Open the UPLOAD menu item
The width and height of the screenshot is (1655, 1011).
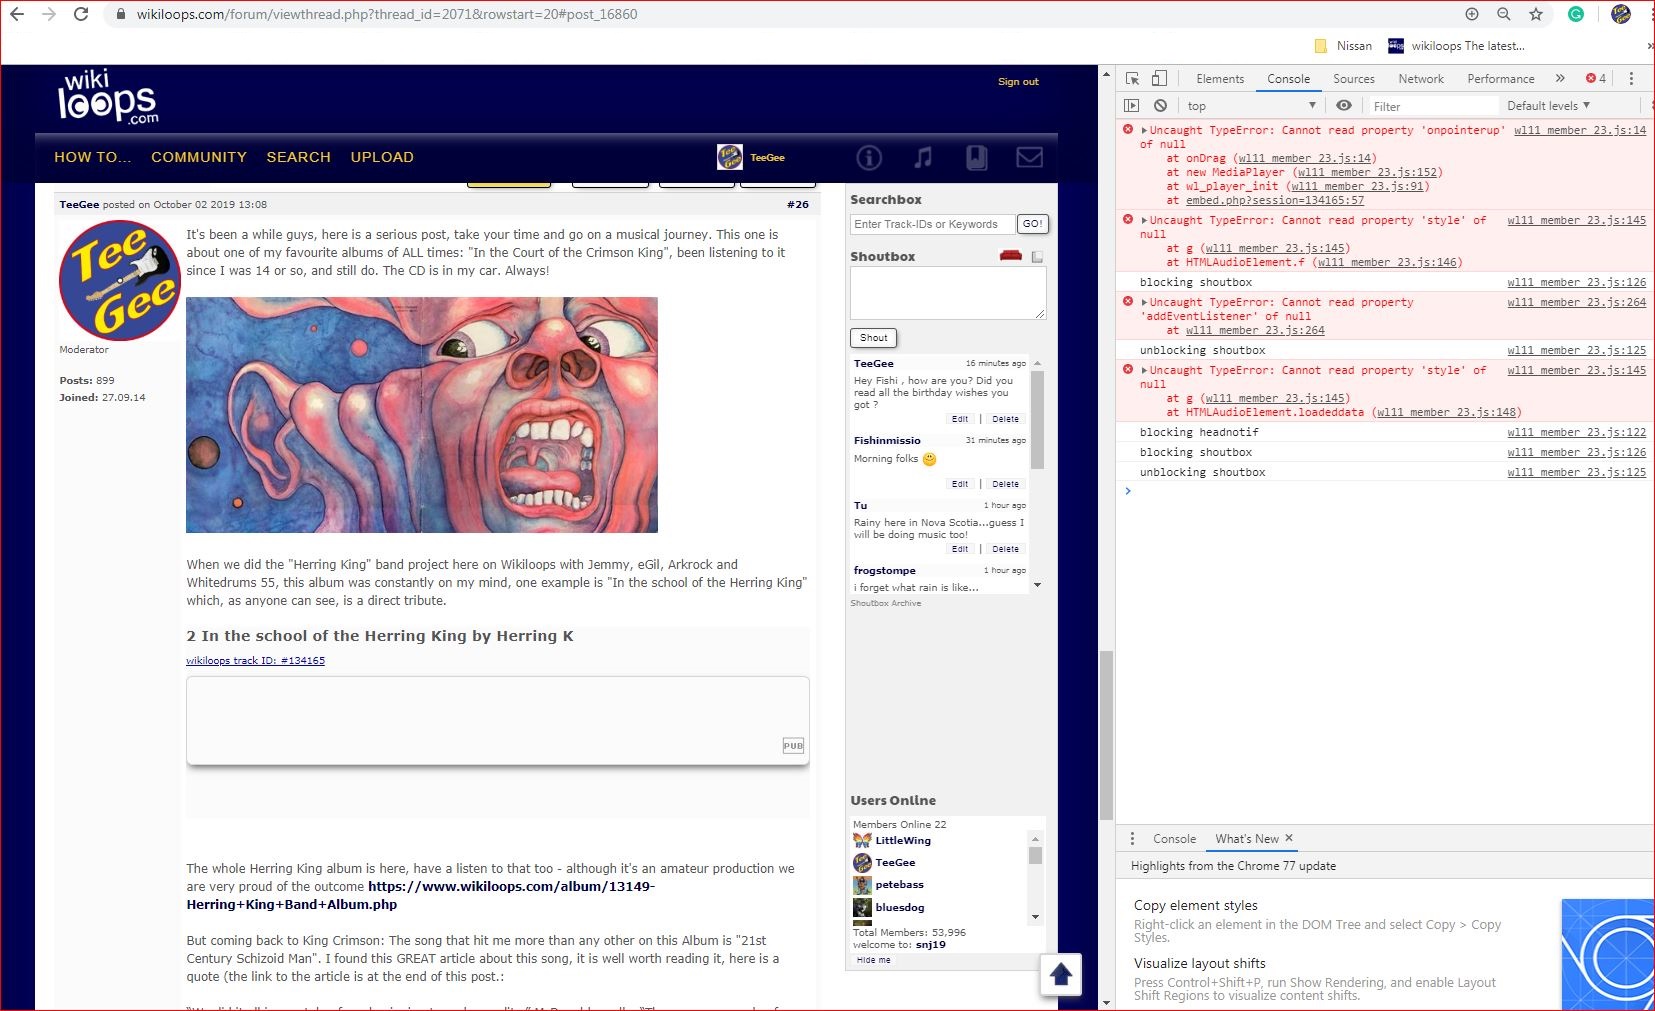click(382, 157)
